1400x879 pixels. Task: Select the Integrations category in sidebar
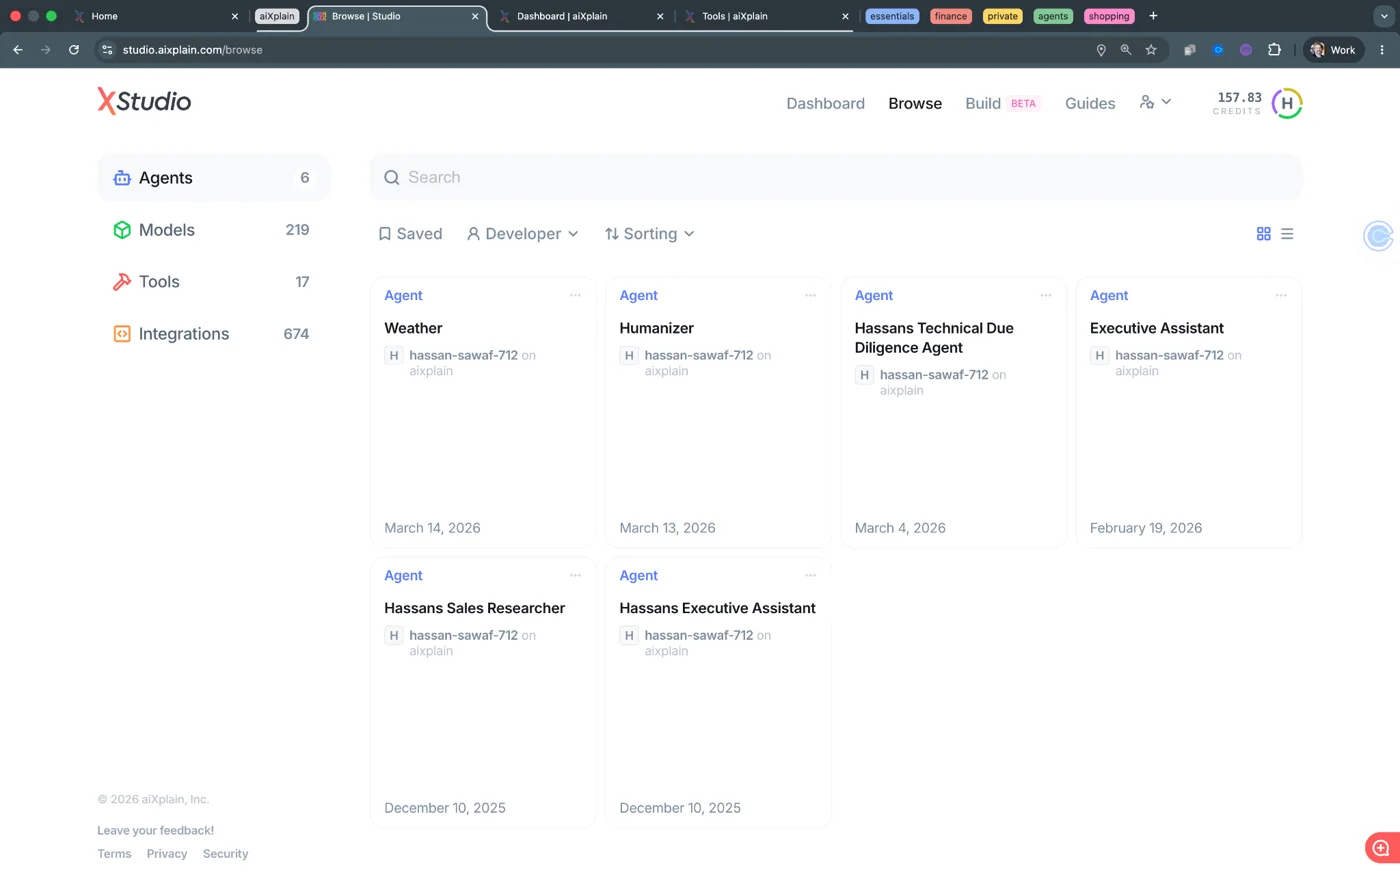click(214, 334)
